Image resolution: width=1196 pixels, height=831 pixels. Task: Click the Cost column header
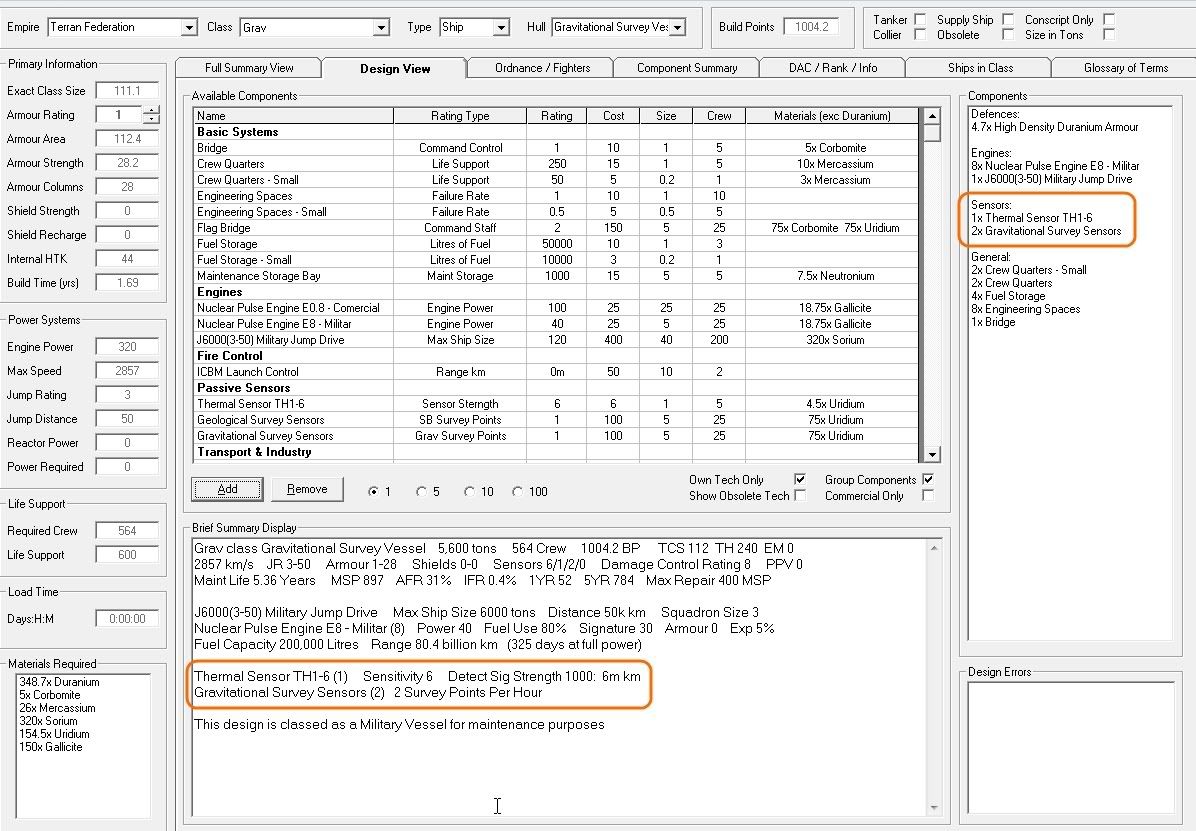[613, 116]
